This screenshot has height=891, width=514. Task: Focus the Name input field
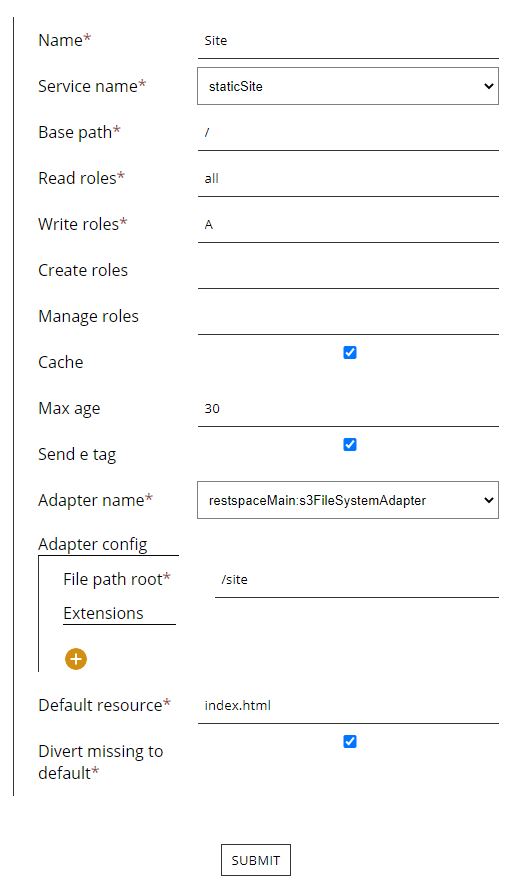[x=348, y=41]
